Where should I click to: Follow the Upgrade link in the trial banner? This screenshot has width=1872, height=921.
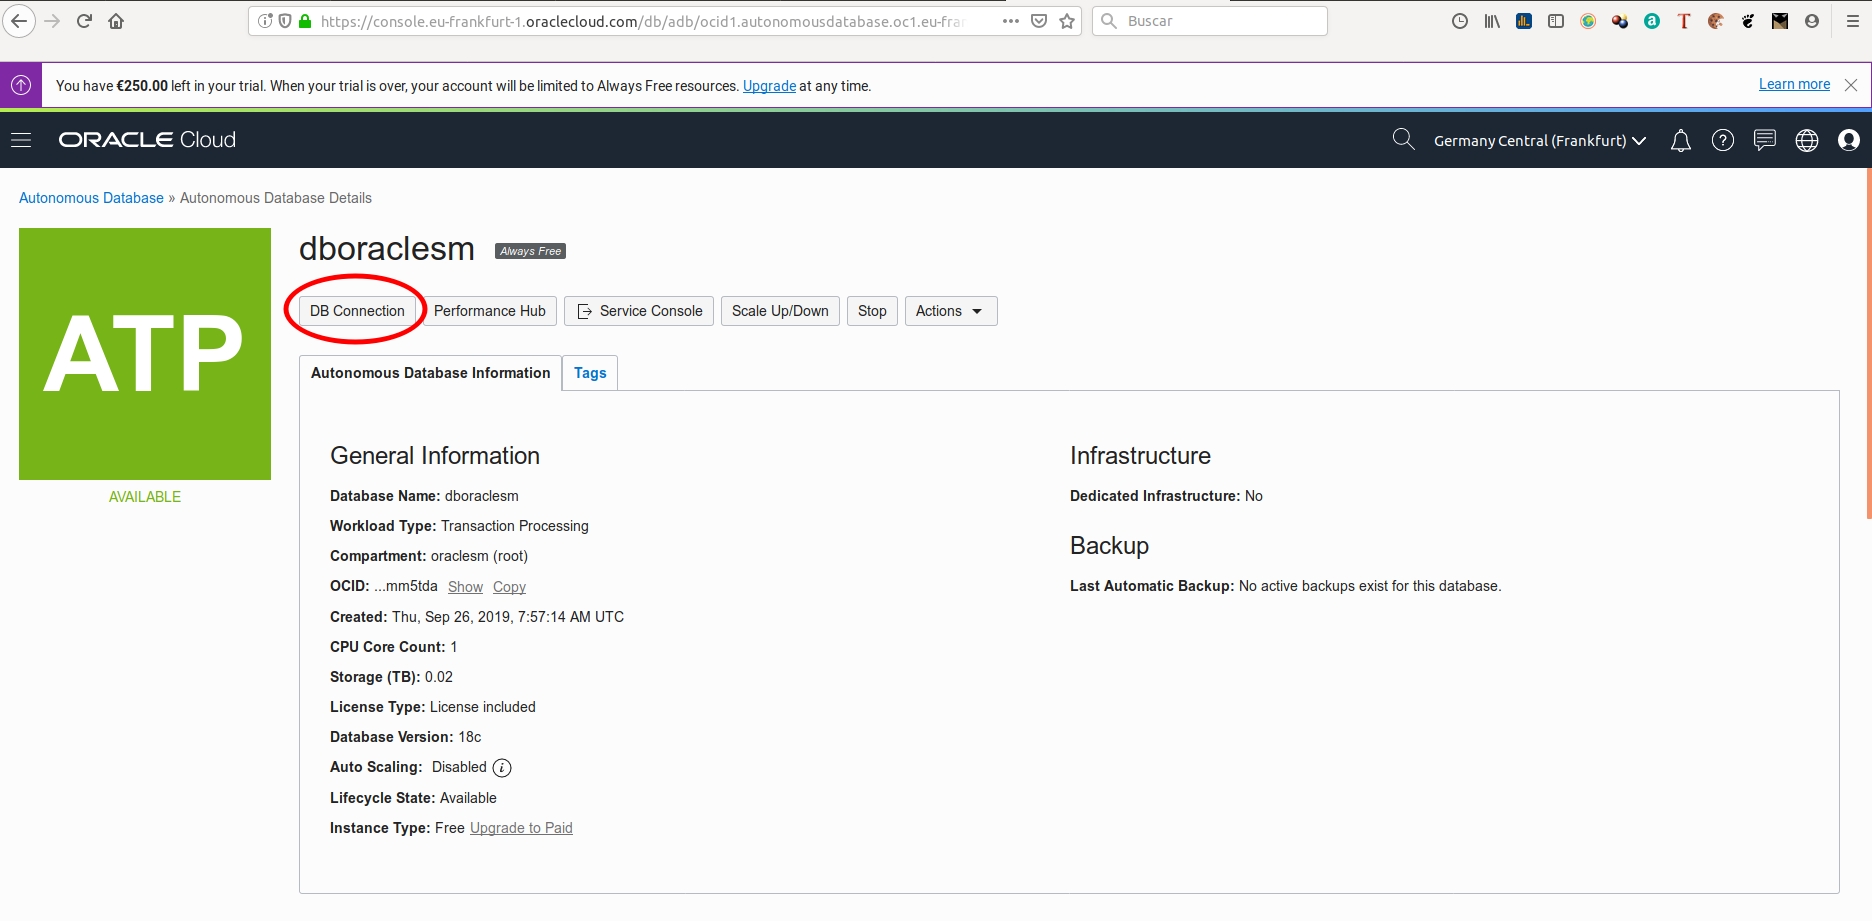click(769, 86)
